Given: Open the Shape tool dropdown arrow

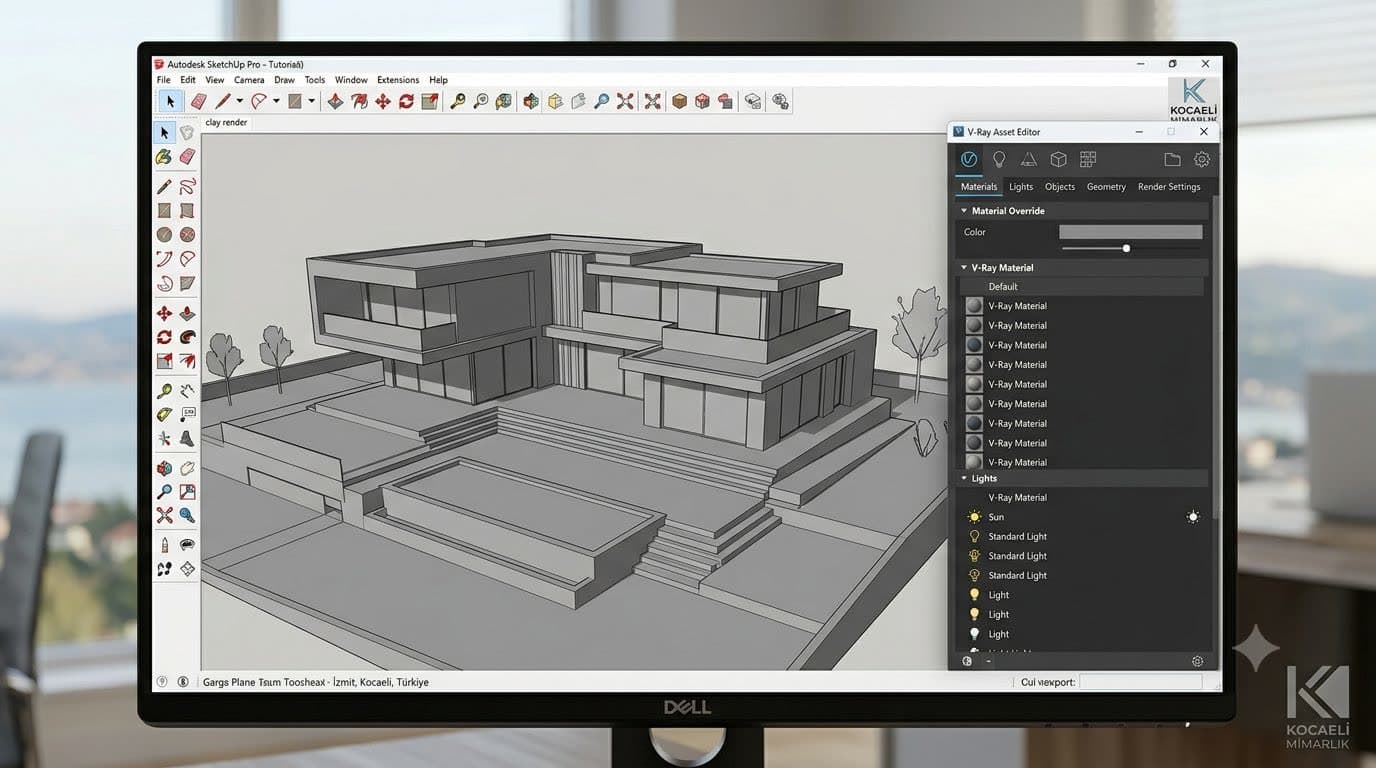Looking at the screenshot, I should pyautogui.click(x=311, y=101).
